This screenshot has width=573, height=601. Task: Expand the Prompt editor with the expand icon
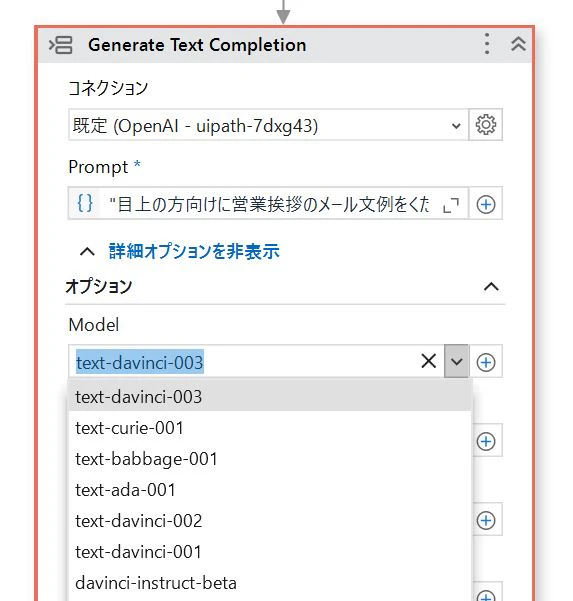[451, 205]
